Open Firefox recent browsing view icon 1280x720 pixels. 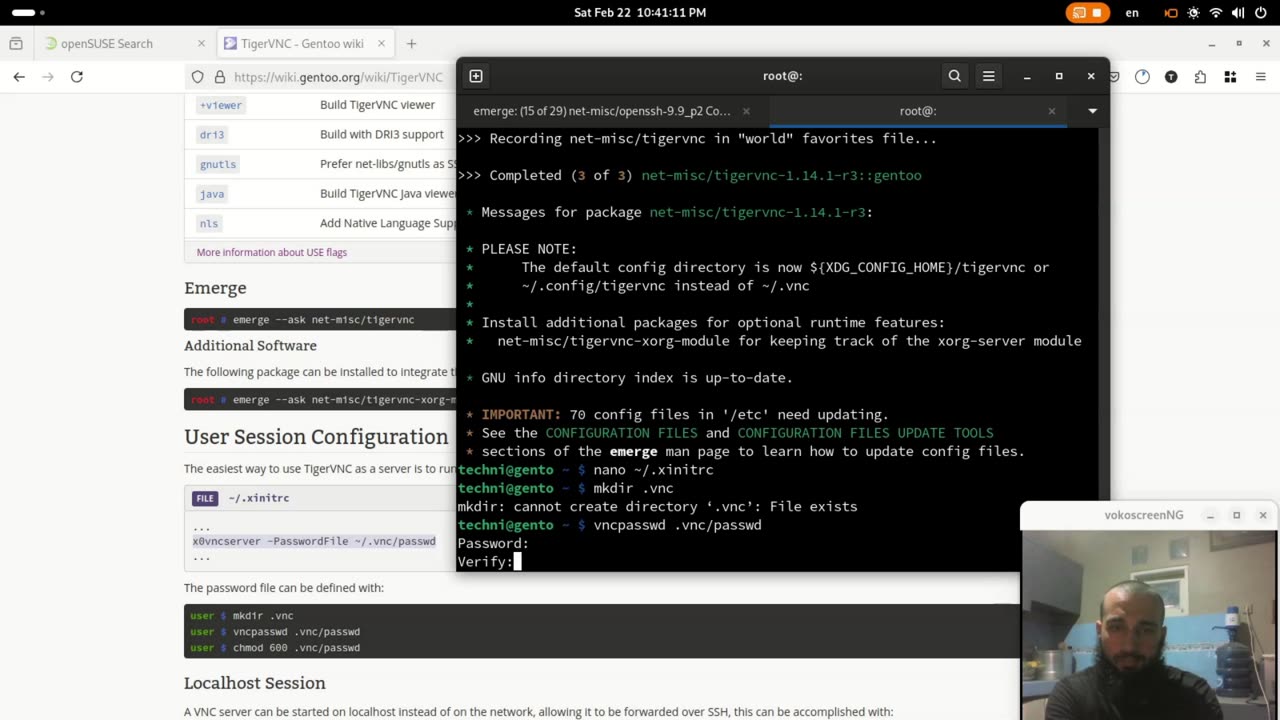pos(16,44)
